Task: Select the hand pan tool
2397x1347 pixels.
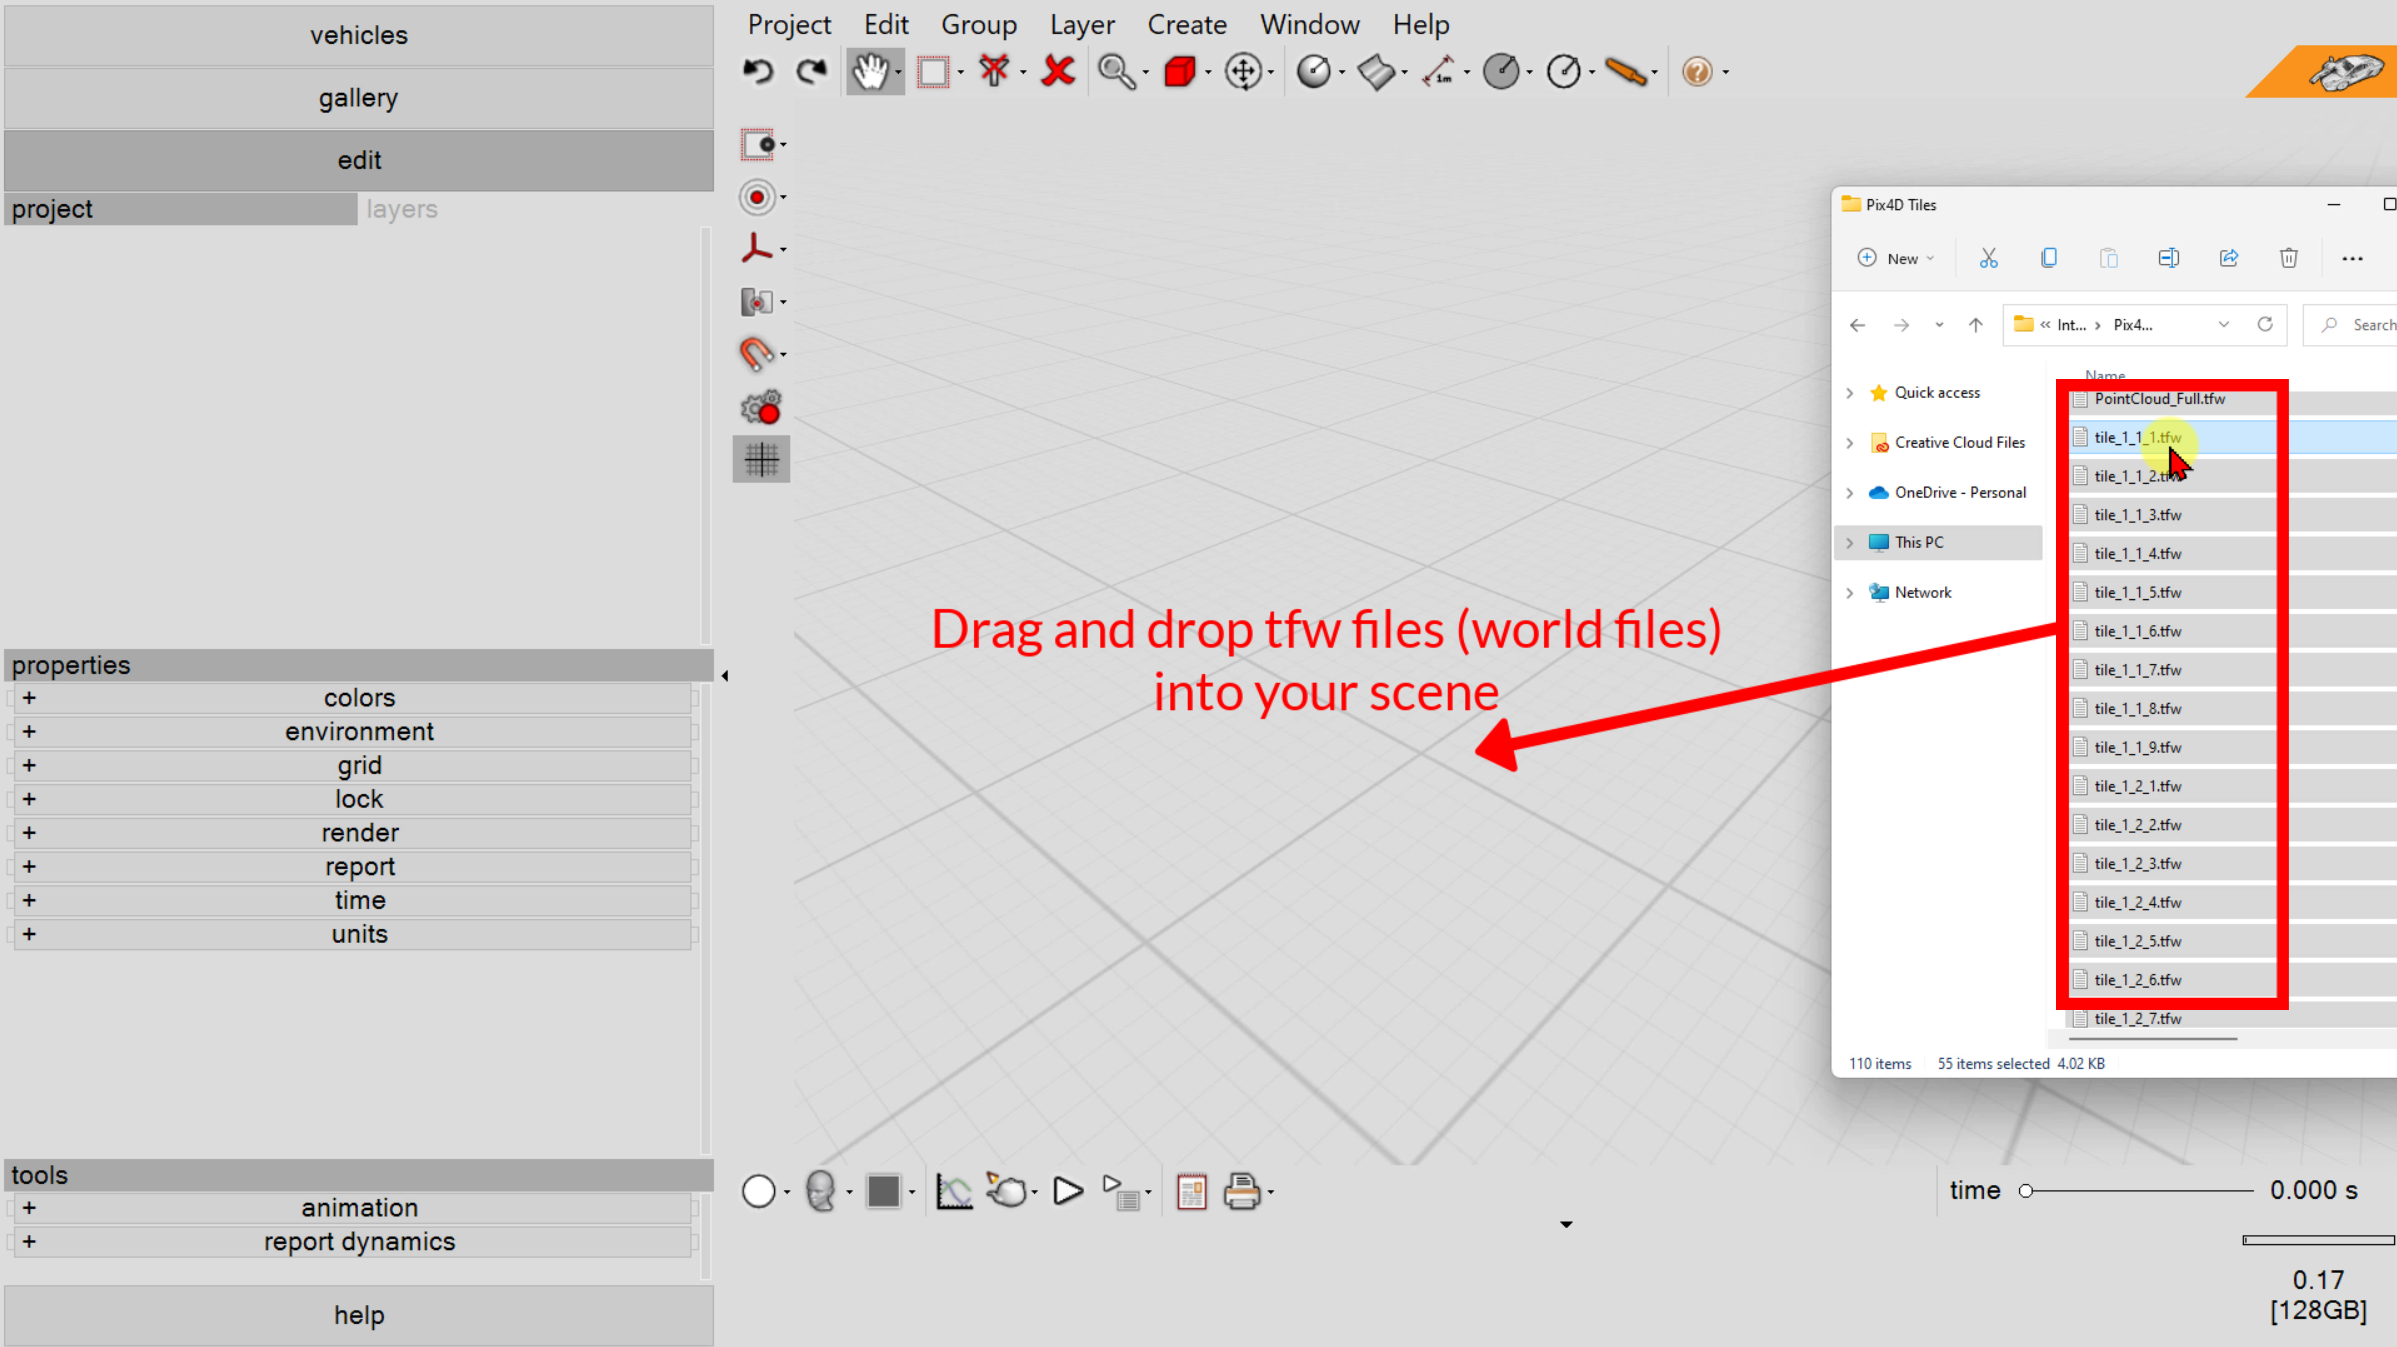Action: point(871,72)
